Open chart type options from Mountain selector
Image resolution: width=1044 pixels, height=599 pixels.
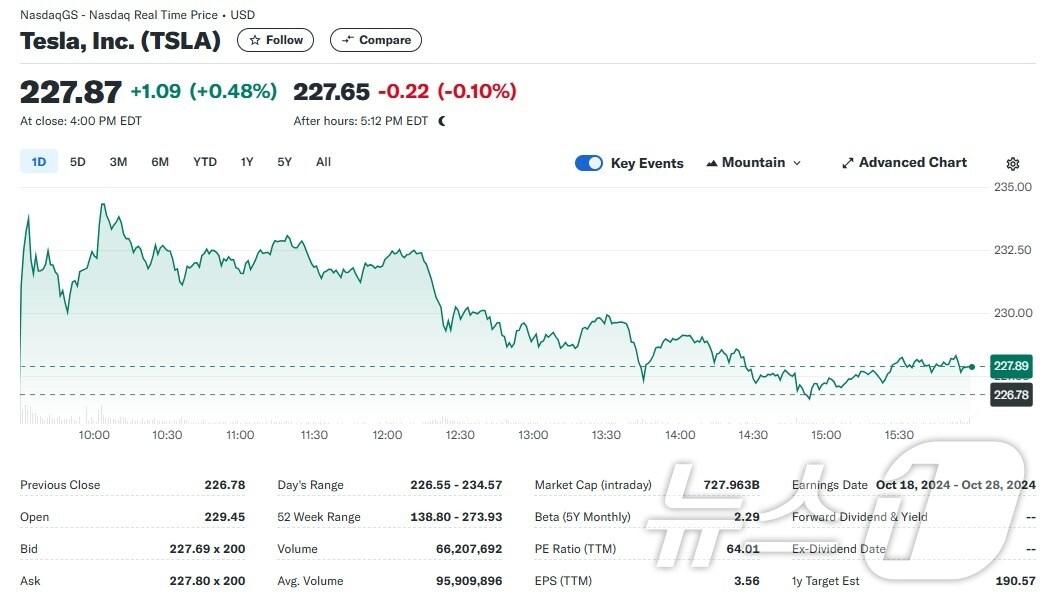(x=755, y=162)
